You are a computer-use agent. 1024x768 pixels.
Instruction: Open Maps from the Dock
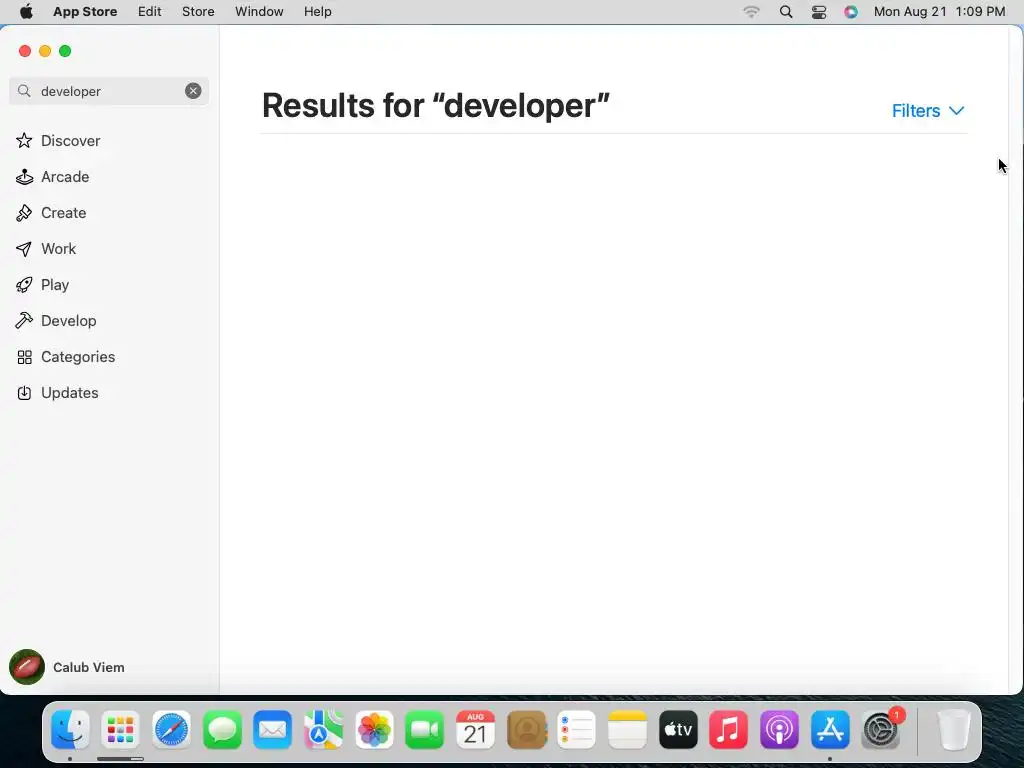pyautogui.click(x=323, y=729)
